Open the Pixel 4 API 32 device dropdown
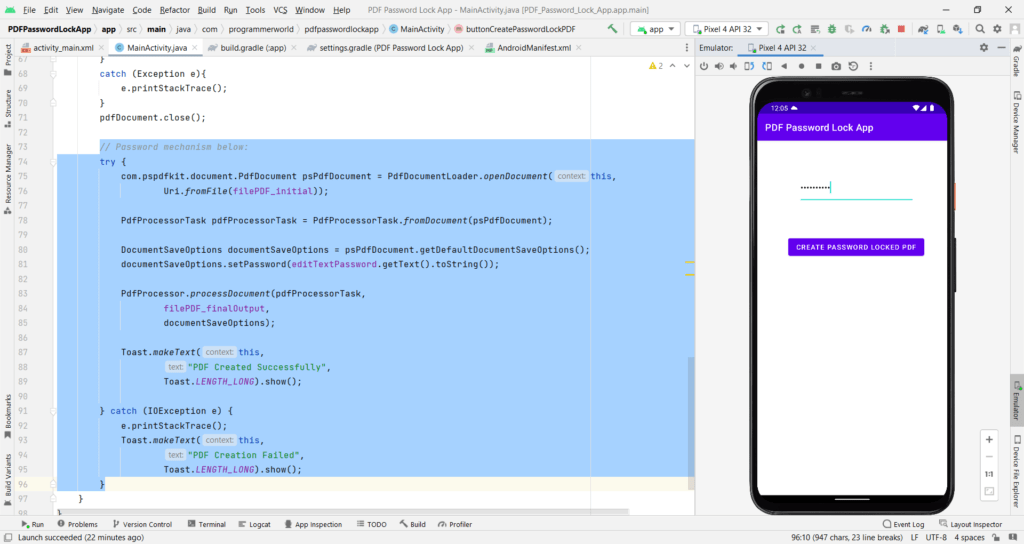Viewport: 1024px width, 544px height. pyautogui.click(x=727, y=29)
